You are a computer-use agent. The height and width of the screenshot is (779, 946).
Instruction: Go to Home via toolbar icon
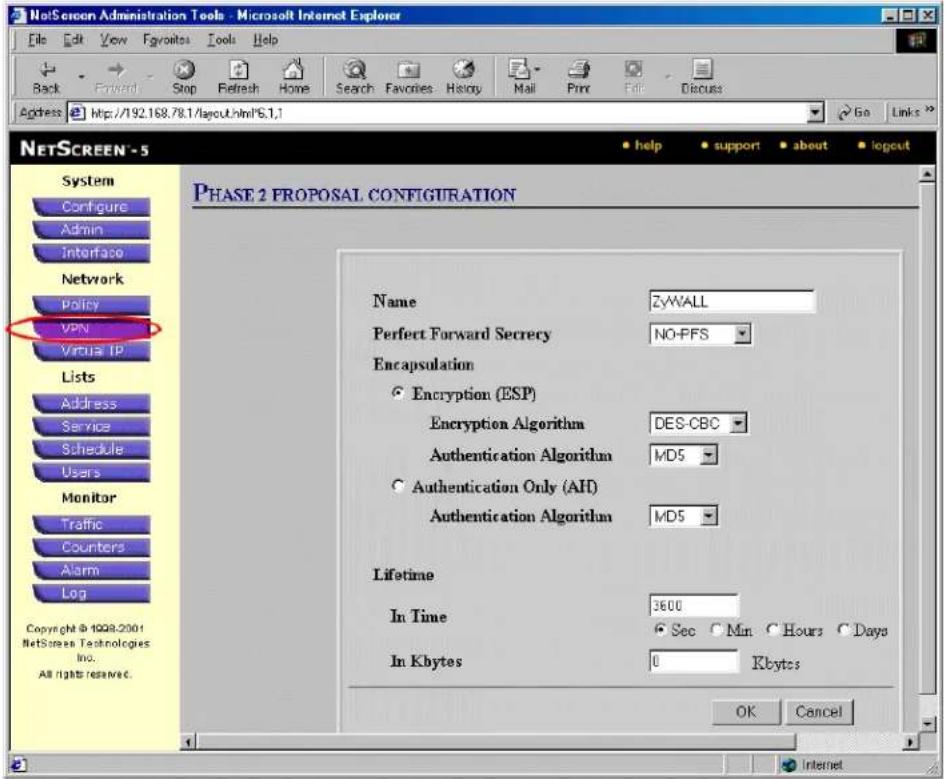click(294, 69)
